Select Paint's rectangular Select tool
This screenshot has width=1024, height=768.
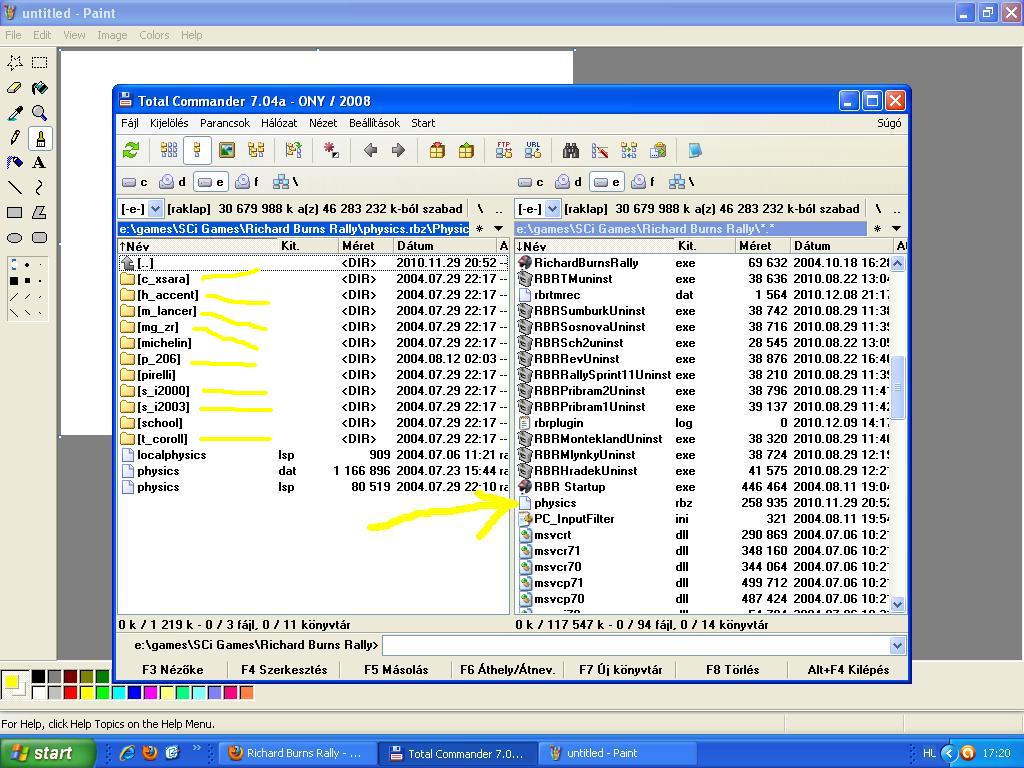point(40,63)
